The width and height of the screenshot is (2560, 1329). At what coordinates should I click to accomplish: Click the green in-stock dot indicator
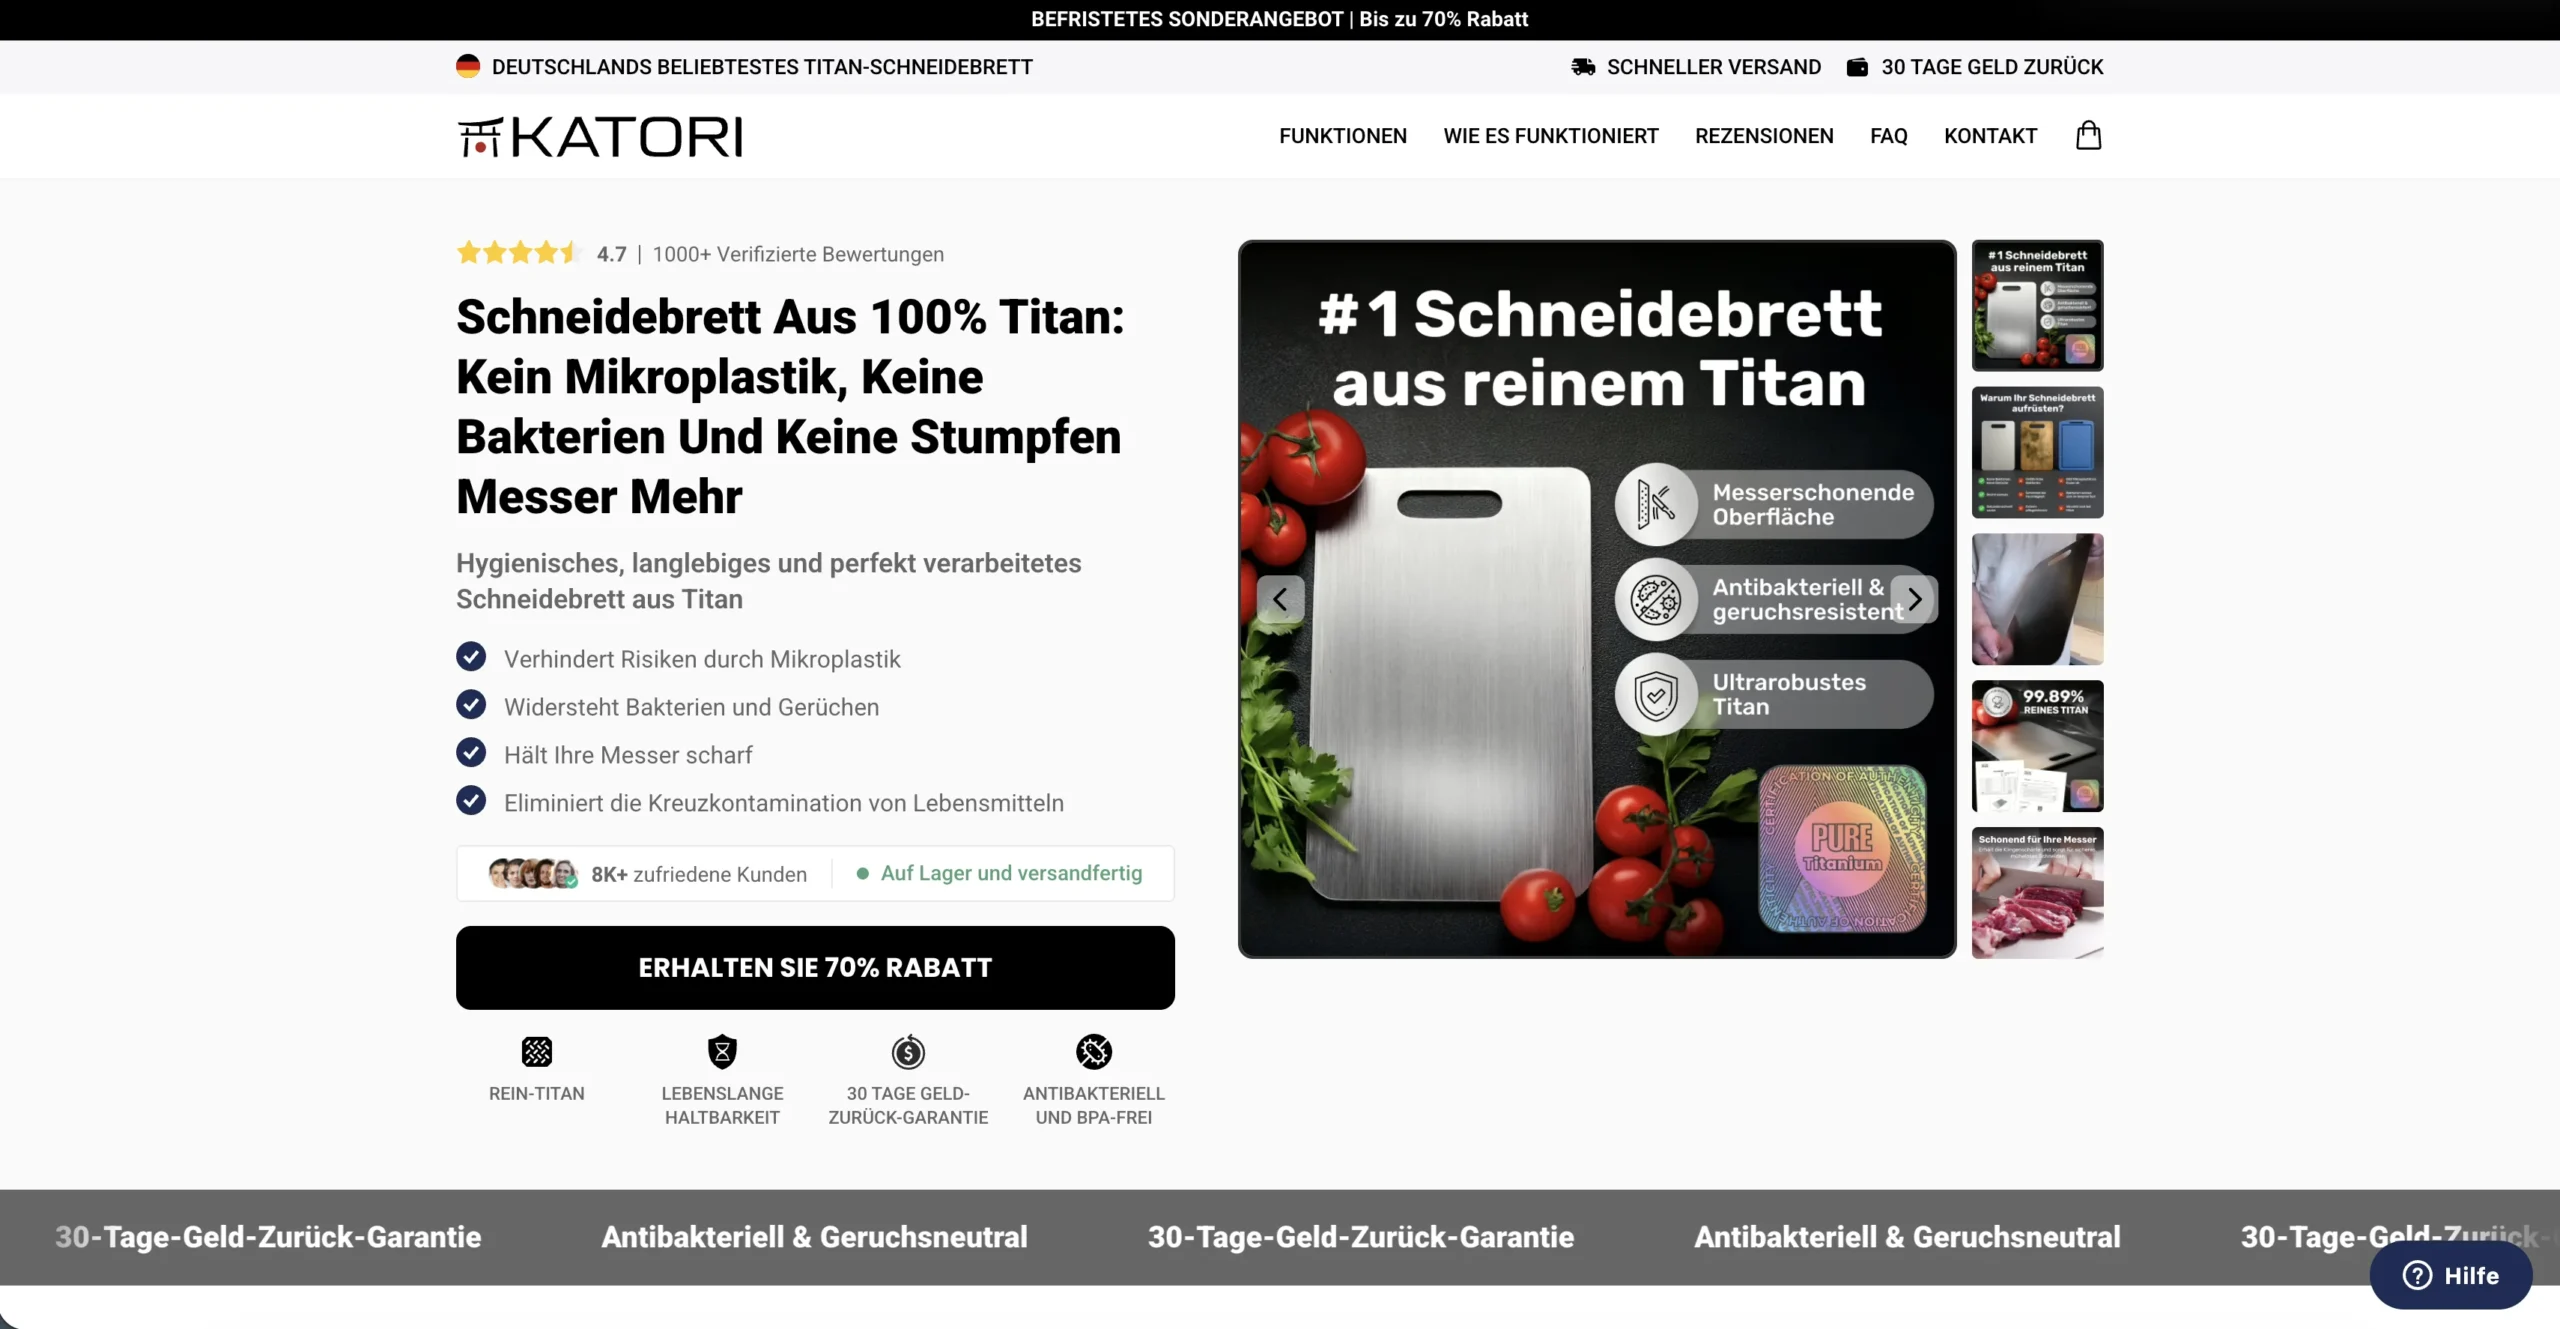tap(862, 873)
